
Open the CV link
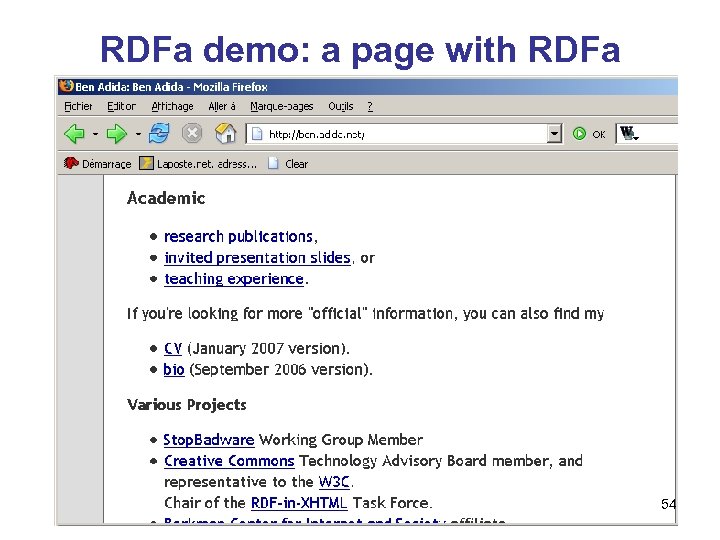[x=173, y=349]
